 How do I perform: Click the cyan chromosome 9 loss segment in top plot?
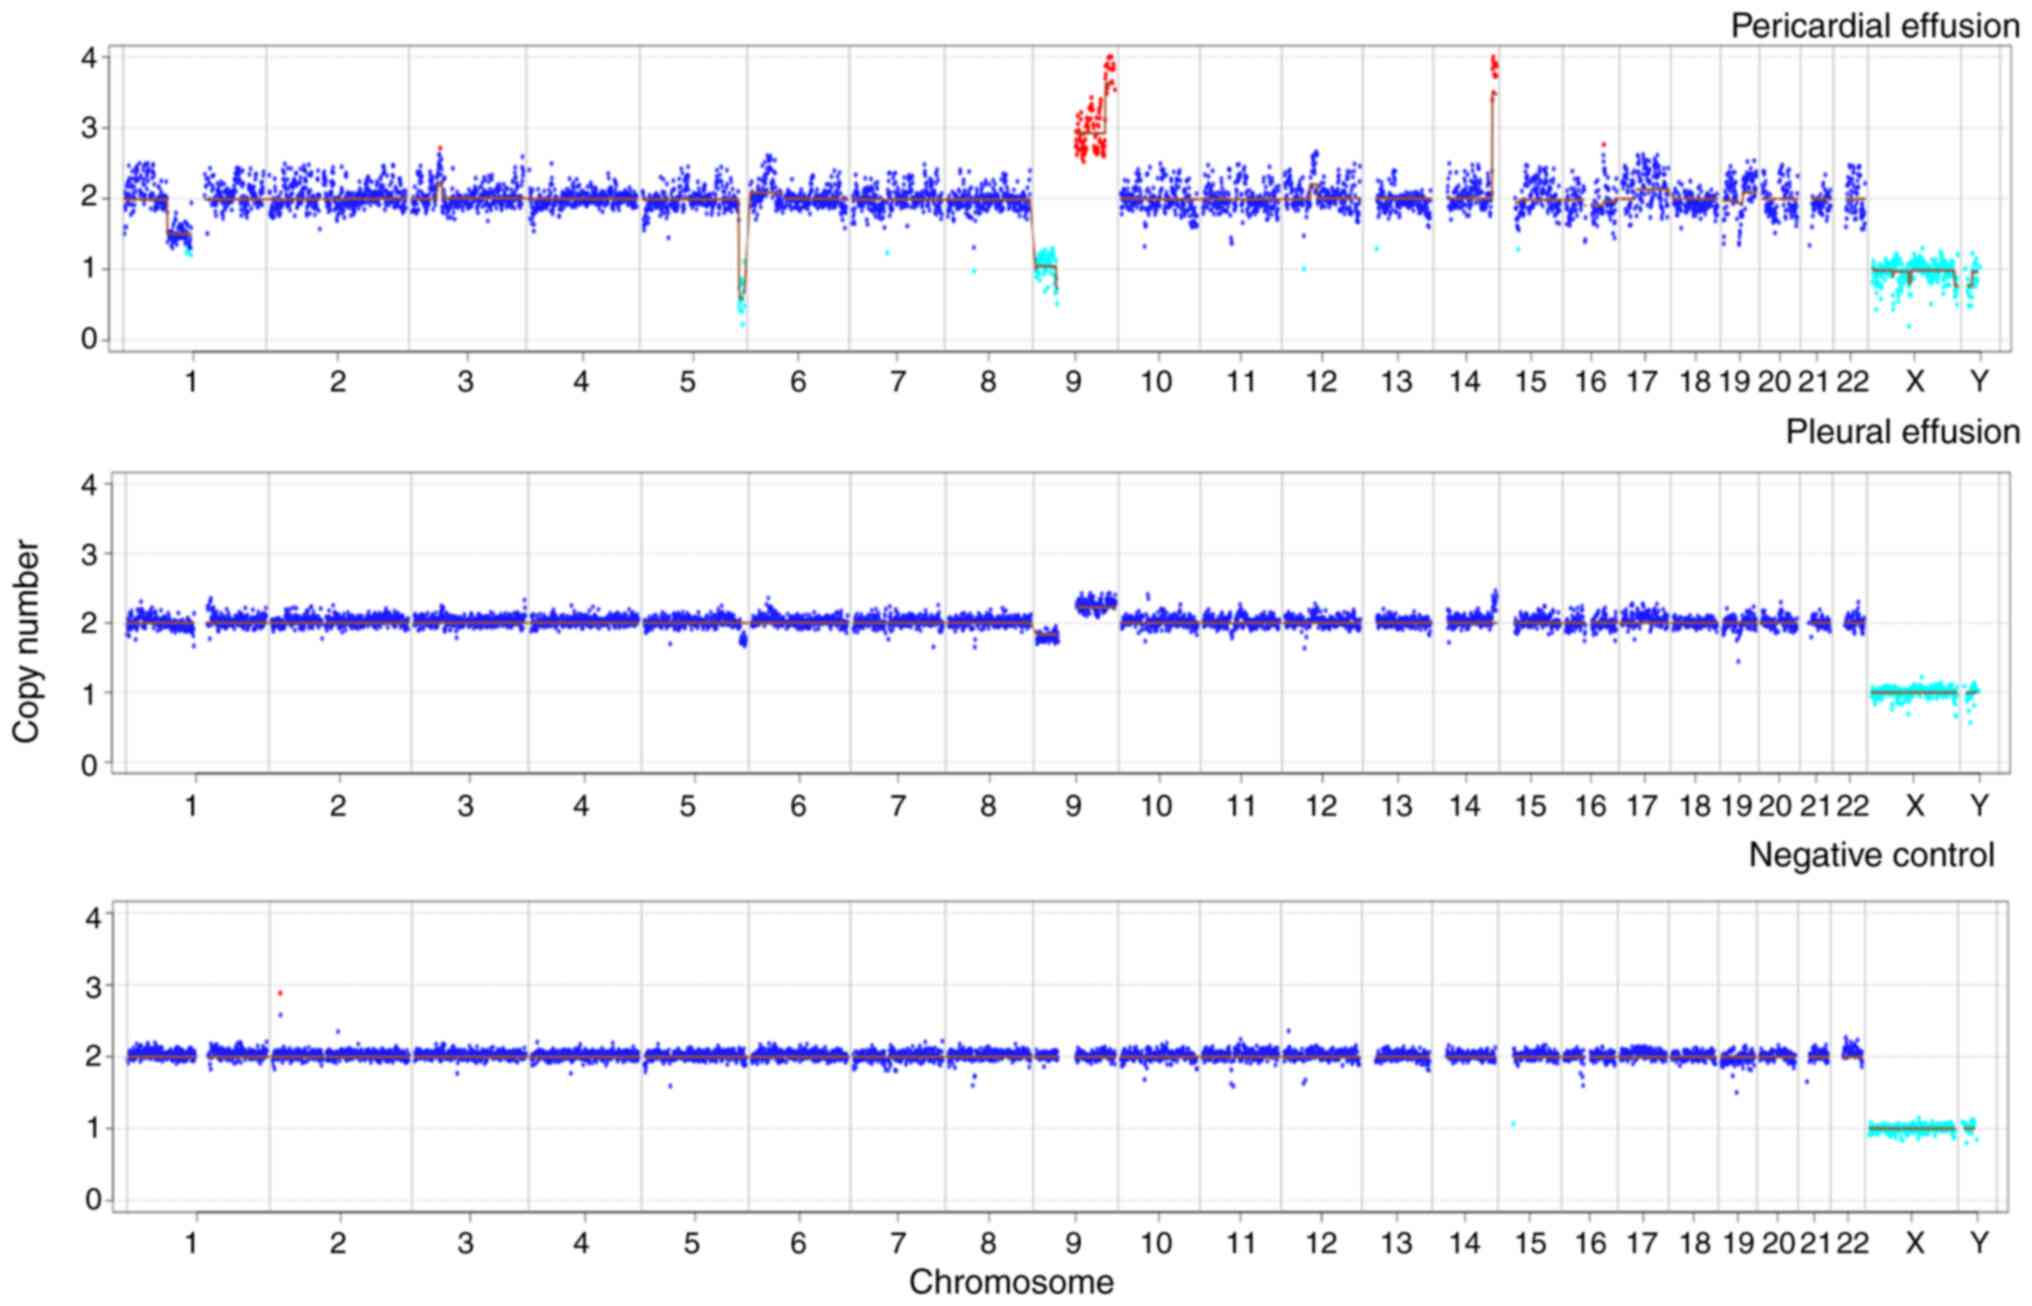(1045, 265)
